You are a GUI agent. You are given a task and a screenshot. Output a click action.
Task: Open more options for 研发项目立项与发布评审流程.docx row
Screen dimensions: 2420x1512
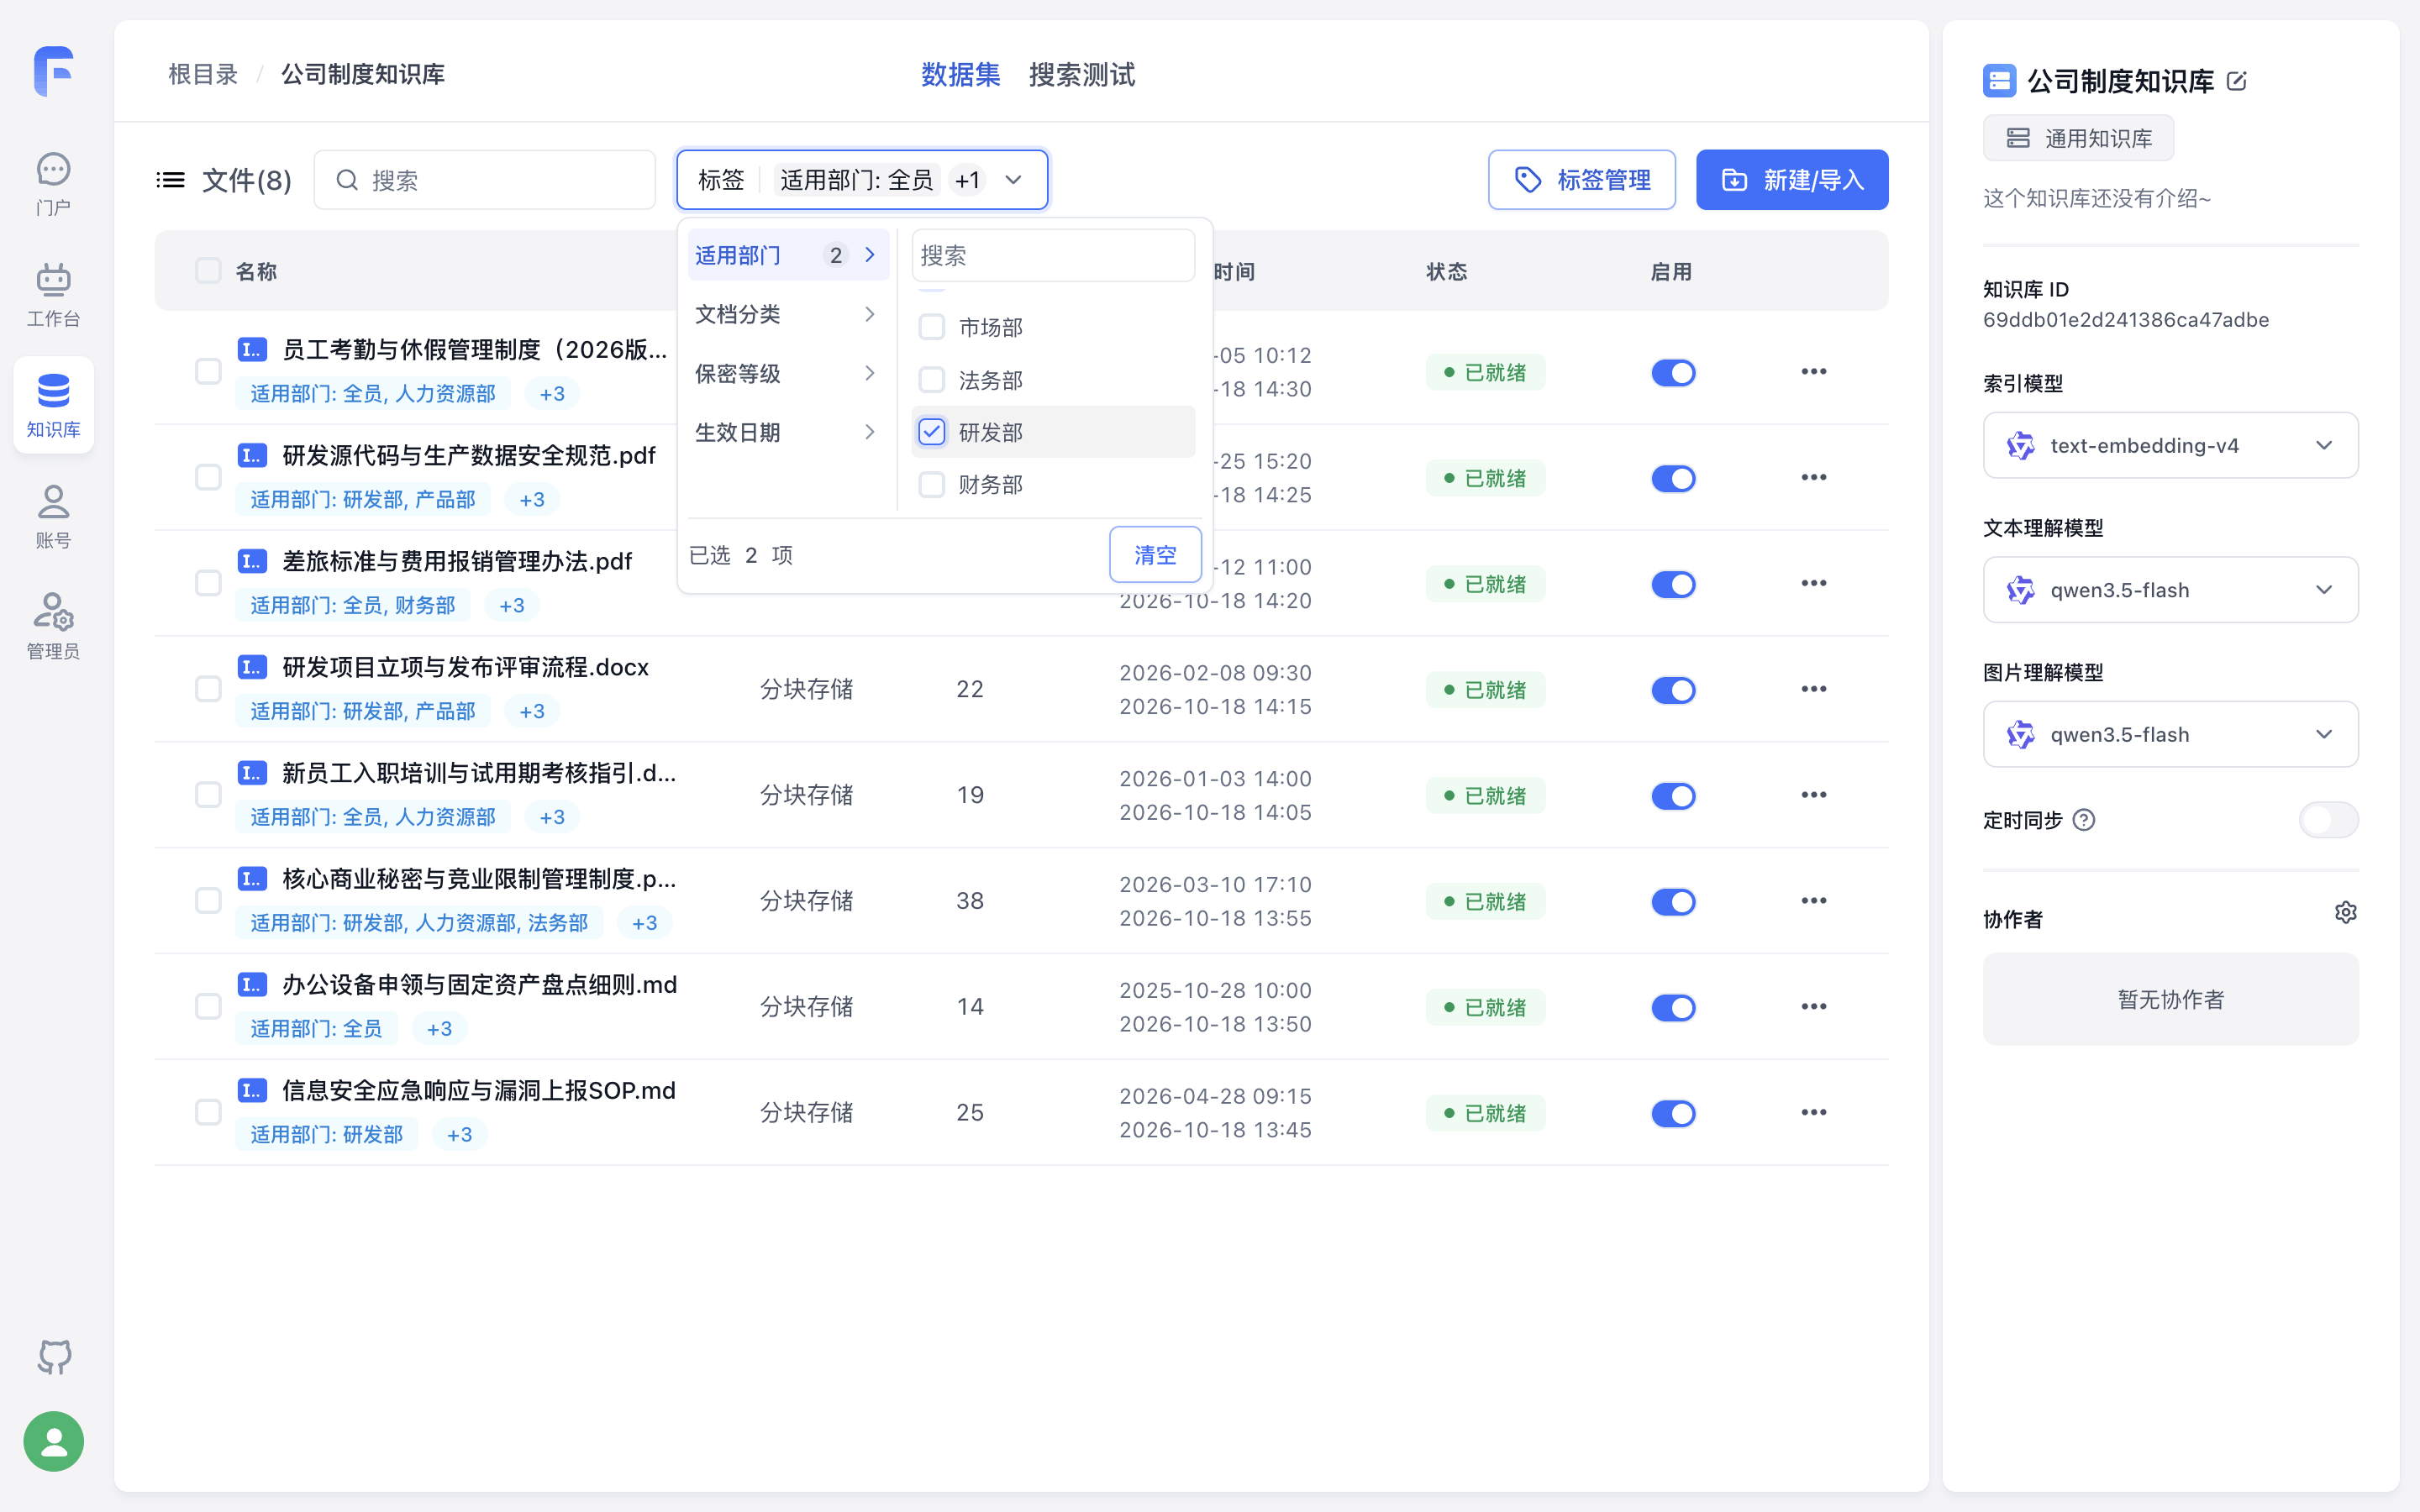pyautogui.click(x=1814, y=689)
